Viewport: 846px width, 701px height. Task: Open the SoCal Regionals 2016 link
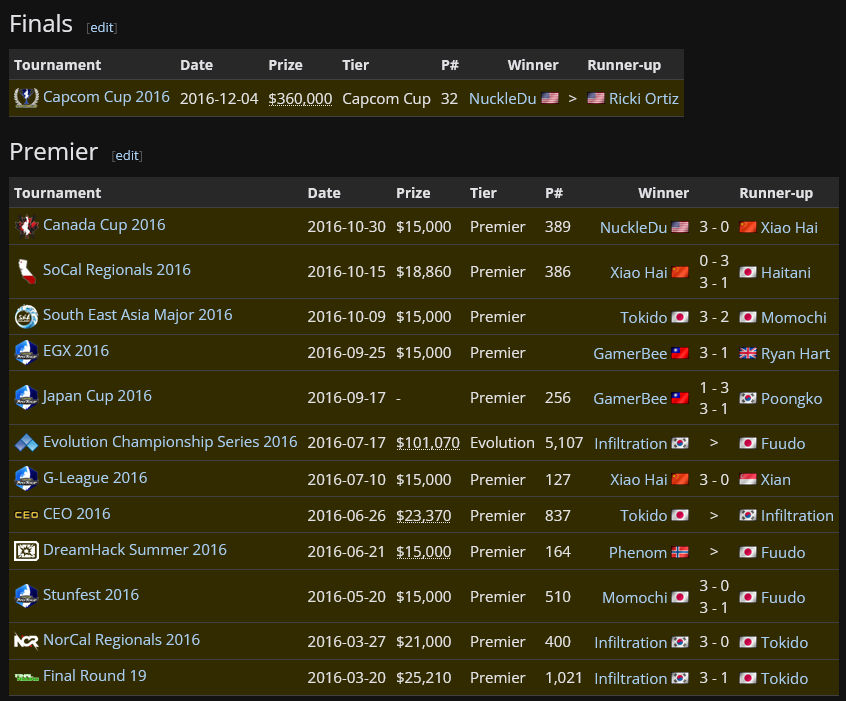click(x=117, y=269)
